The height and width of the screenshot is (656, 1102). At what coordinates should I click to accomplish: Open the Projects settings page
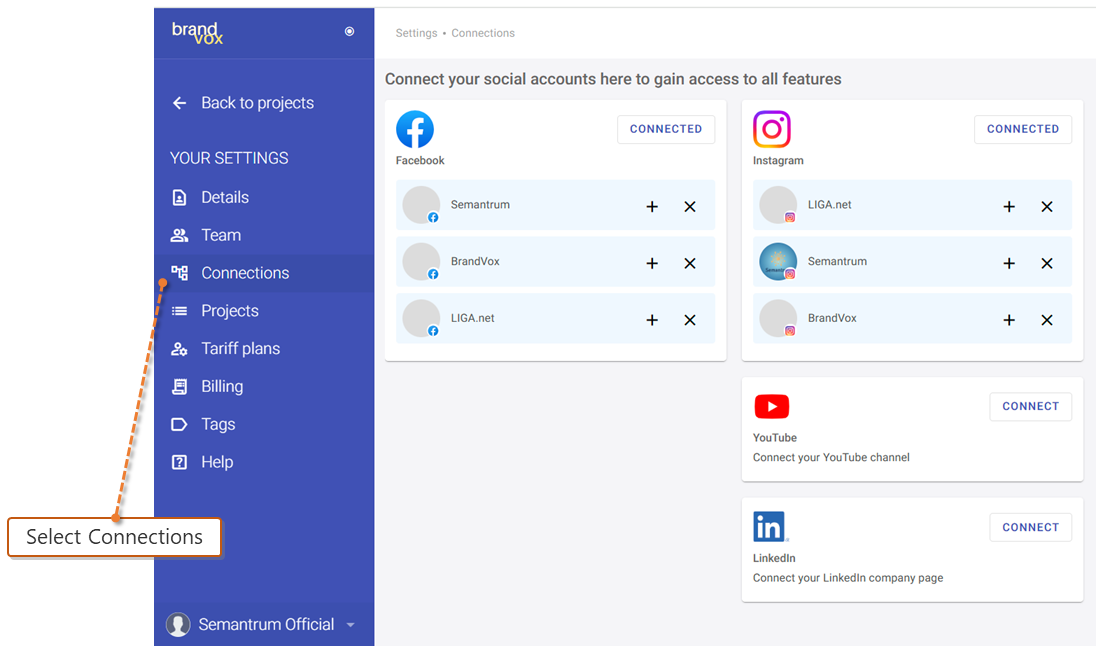coord(230,311)
